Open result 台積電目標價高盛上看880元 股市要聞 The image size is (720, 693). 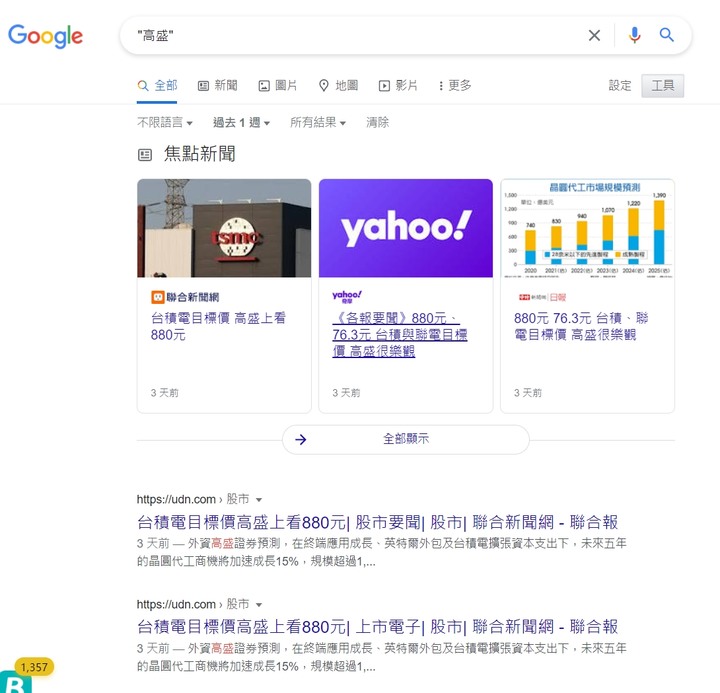coord(377,522)
